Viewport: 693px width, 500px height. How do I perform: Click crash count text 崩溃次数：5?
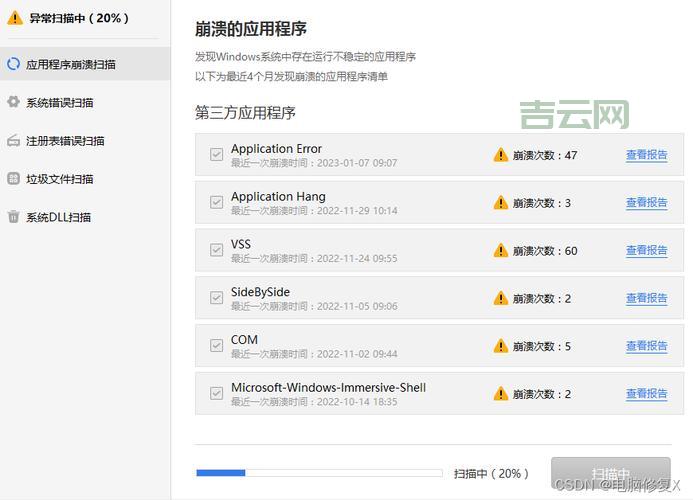click(x=542, y=346)
